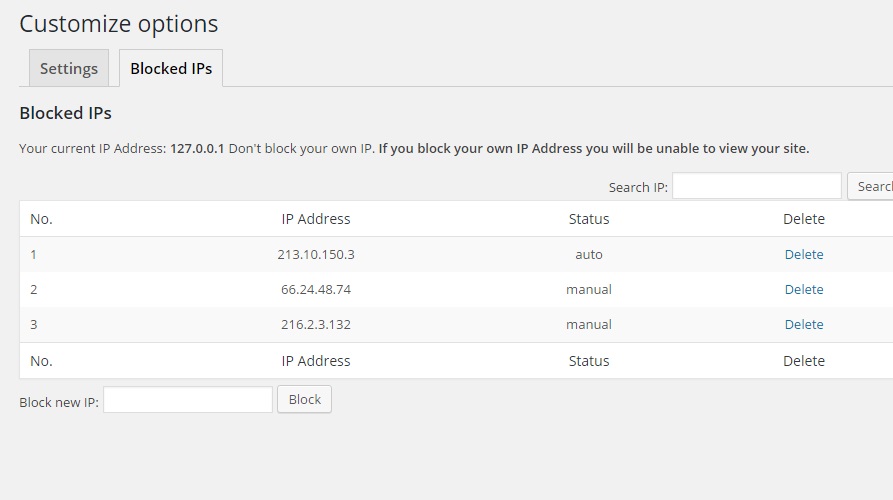Screen dimensions: 893x500
Task: Select the 213.10.150.3 address cell
Action: click(x=316, y=254)
